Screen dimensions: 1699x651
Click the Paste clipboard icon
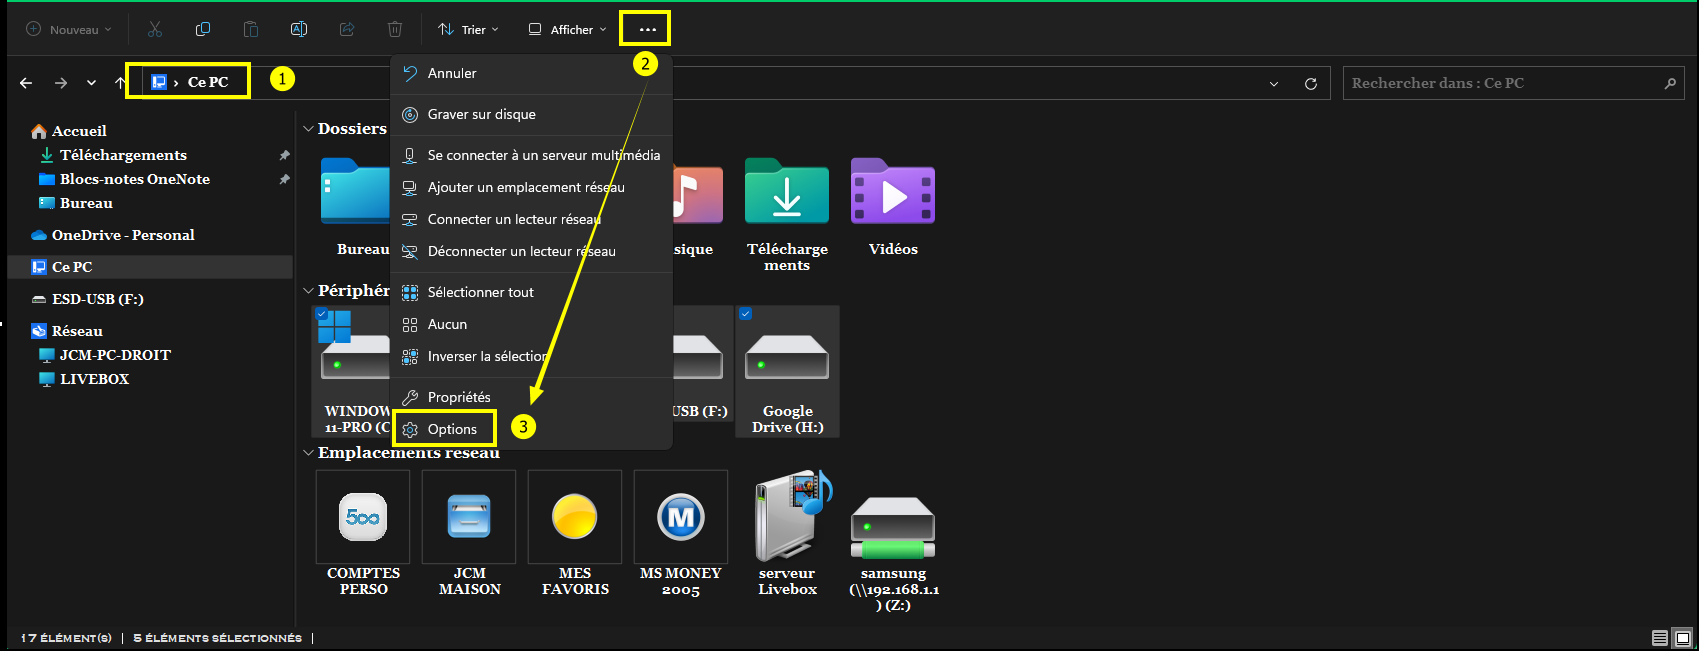click(x=251, y=29)
